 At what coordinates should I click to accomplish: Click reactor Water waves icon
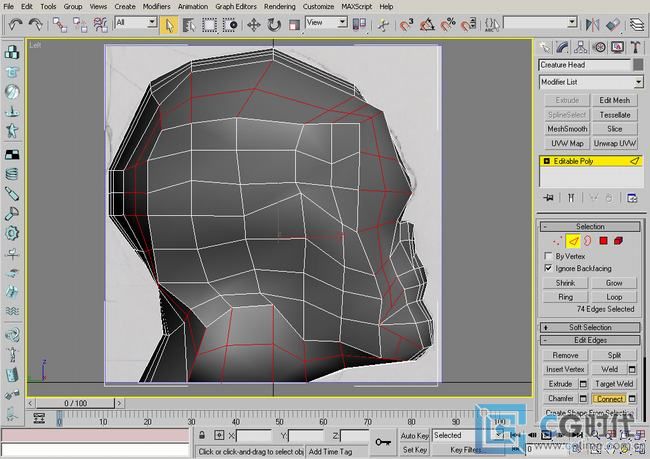click(12, 311)
